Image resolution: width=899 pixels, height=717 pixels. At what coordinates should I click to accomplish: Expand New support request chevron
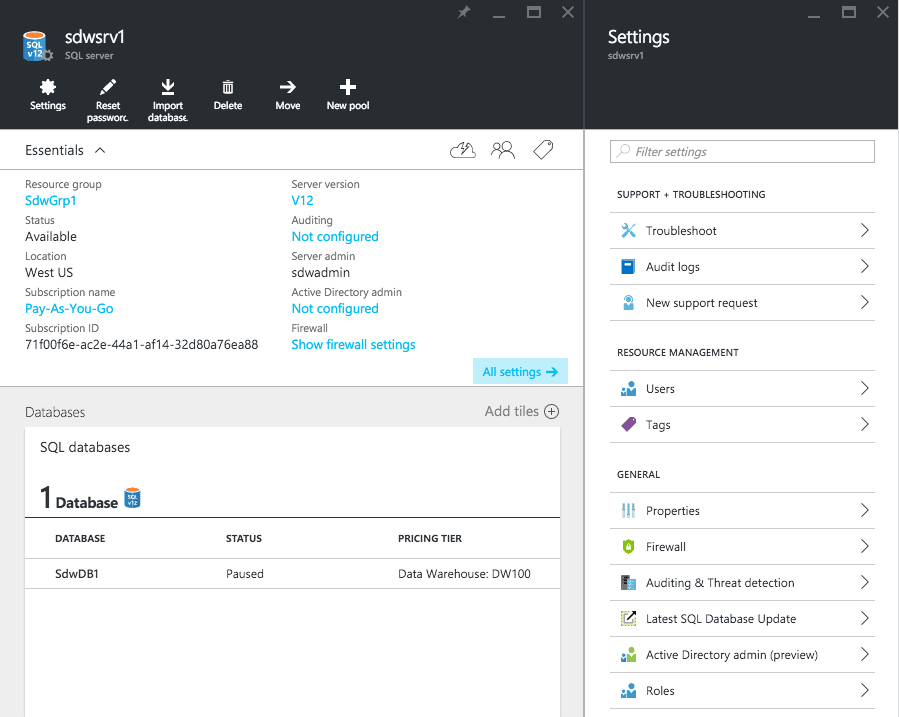865,303
